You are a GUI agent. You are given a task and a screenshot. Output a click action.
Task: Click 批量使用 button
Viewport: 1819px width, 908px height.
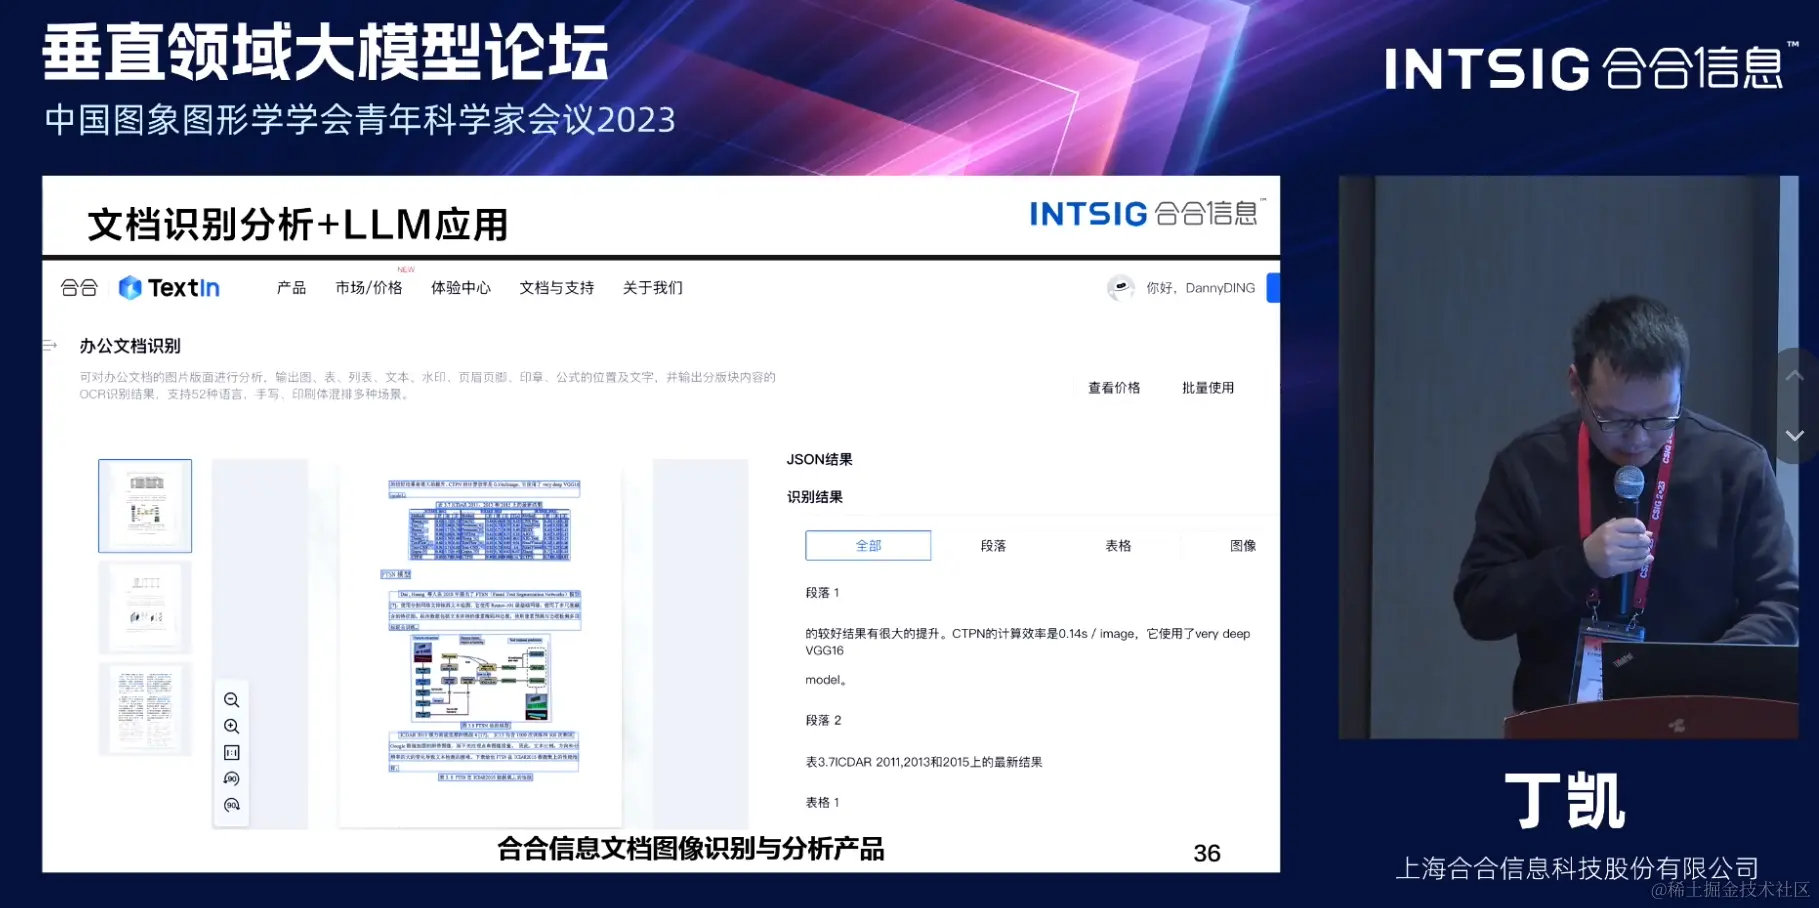coord(1208,388)
